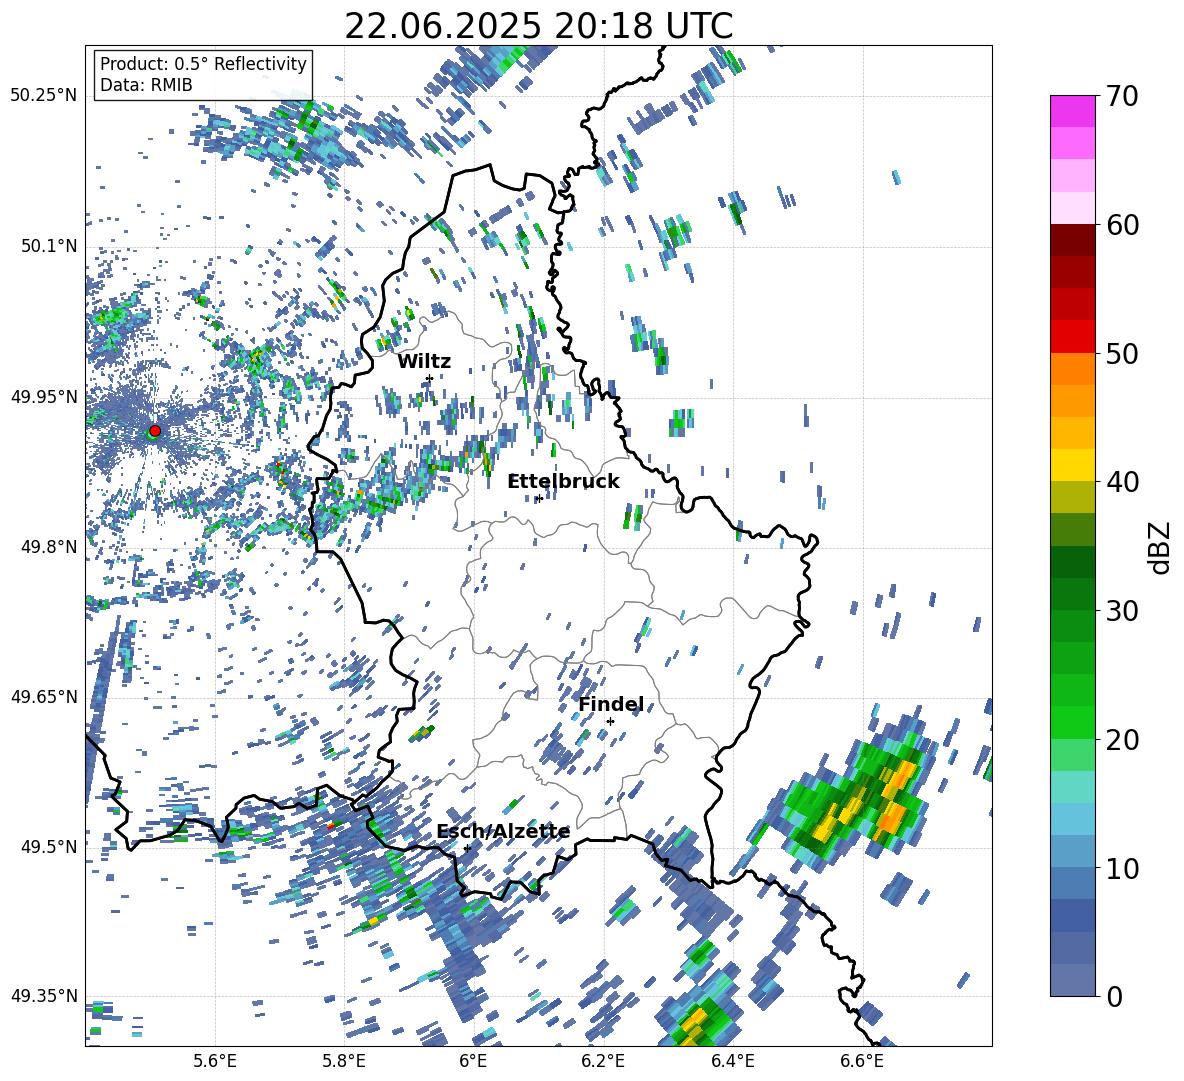The height and width of the screenshot is (1081, 1184).
Task: Click the 6°E longitude tick label
Action: pos(473,1062)
